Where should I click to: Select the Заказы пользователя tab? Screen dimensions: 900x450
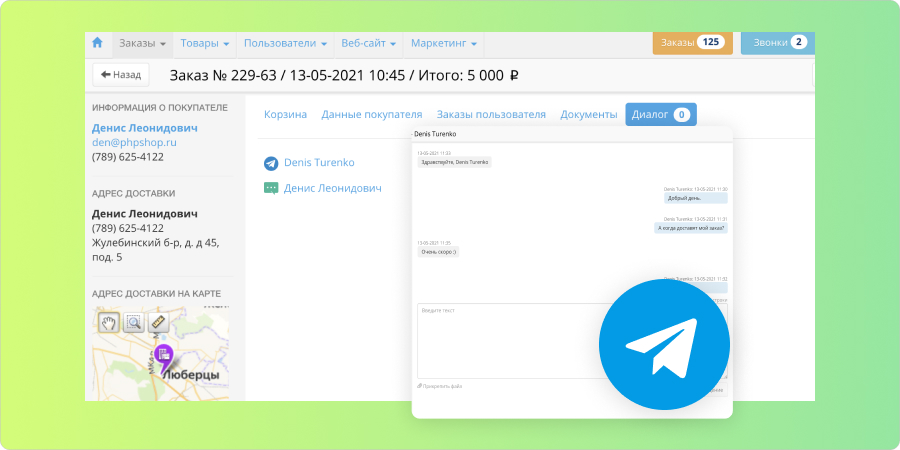click(x=491, y=114)
